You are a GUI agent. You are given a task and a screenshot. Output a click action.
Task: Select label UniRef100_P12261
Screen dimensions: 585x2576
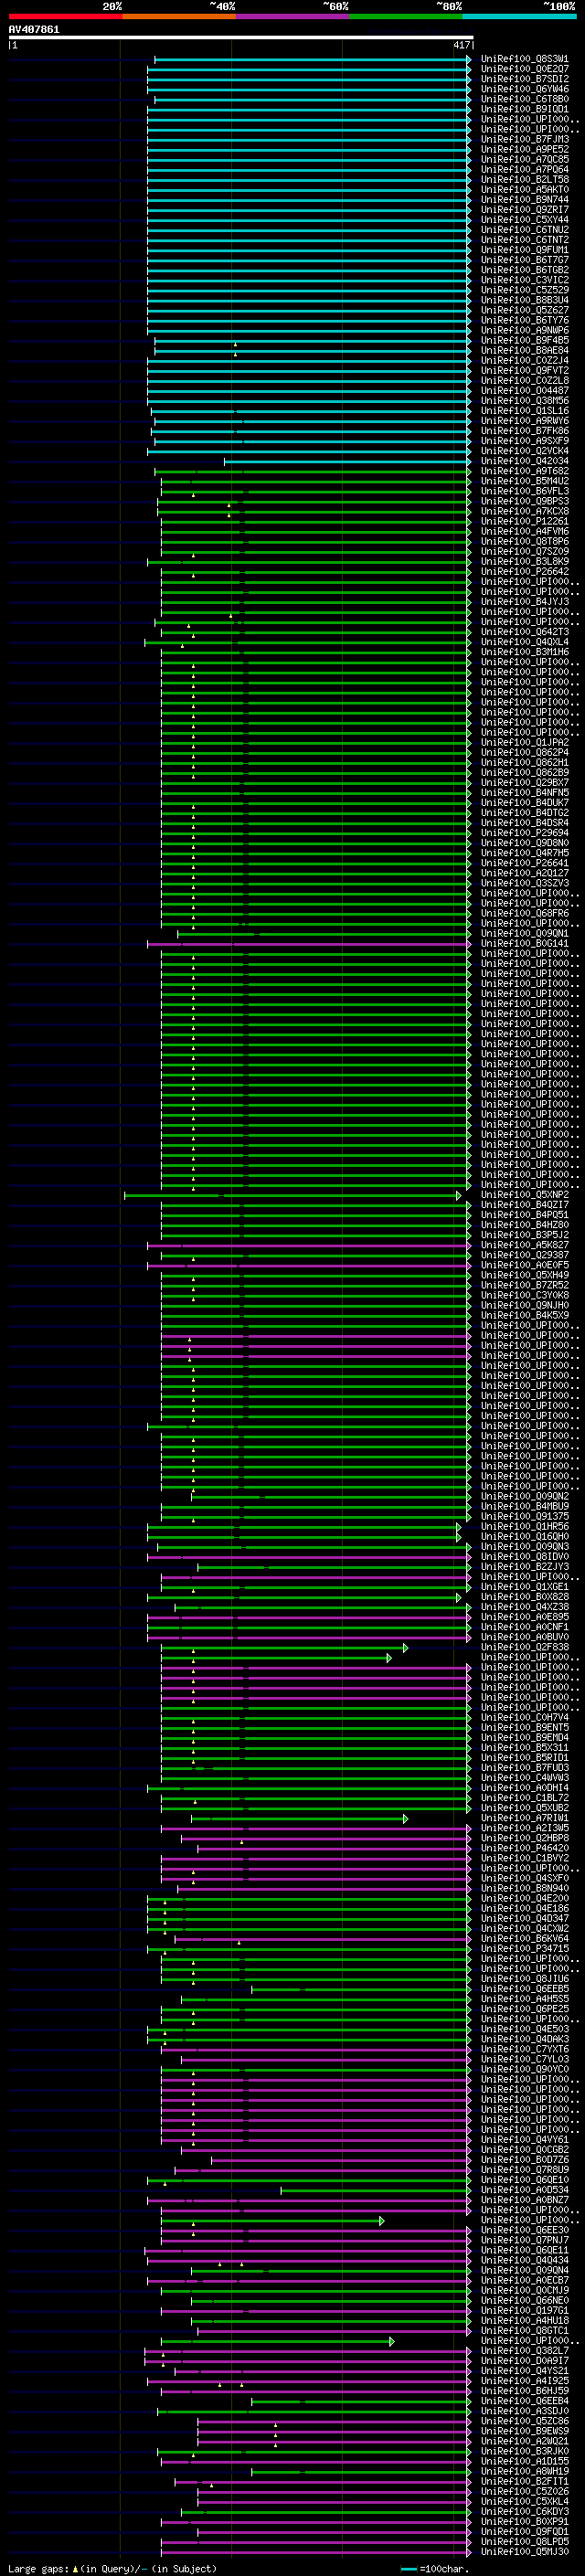click(x=525, y=521)
